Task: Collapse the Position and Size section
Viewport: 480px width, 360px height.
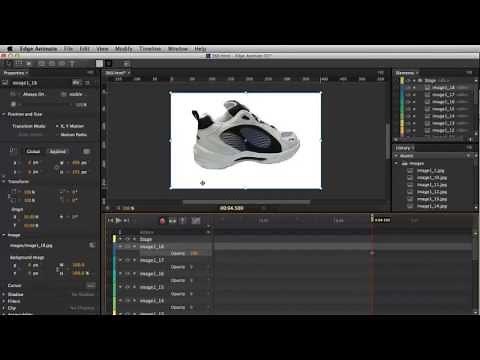Action: pyautogui.click(x=4, y=114)
